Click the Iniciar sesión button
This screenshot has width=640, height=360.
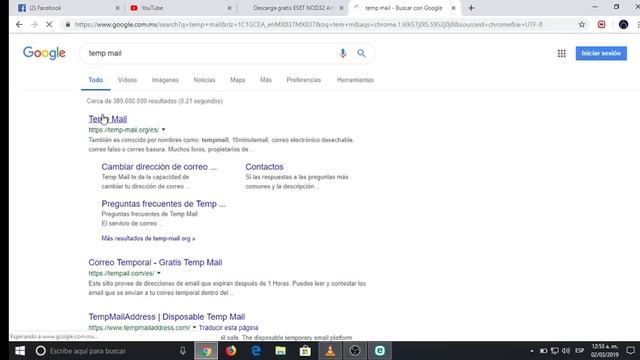601,53
